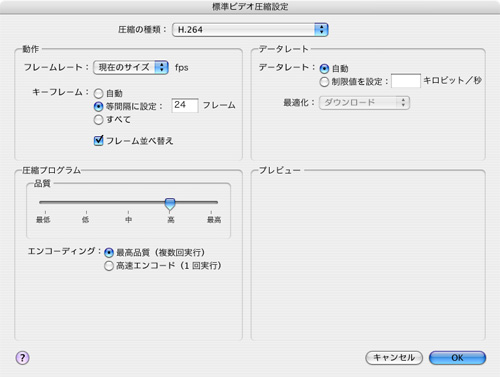This screenshot has width=500, height=377.
Task: Click the 最高 mark on quality slider
Action: point(214,219)
